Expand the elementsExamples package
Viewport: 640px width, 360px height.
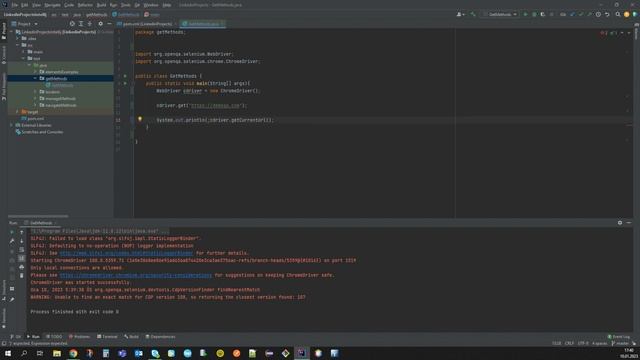tap(35, 72)
